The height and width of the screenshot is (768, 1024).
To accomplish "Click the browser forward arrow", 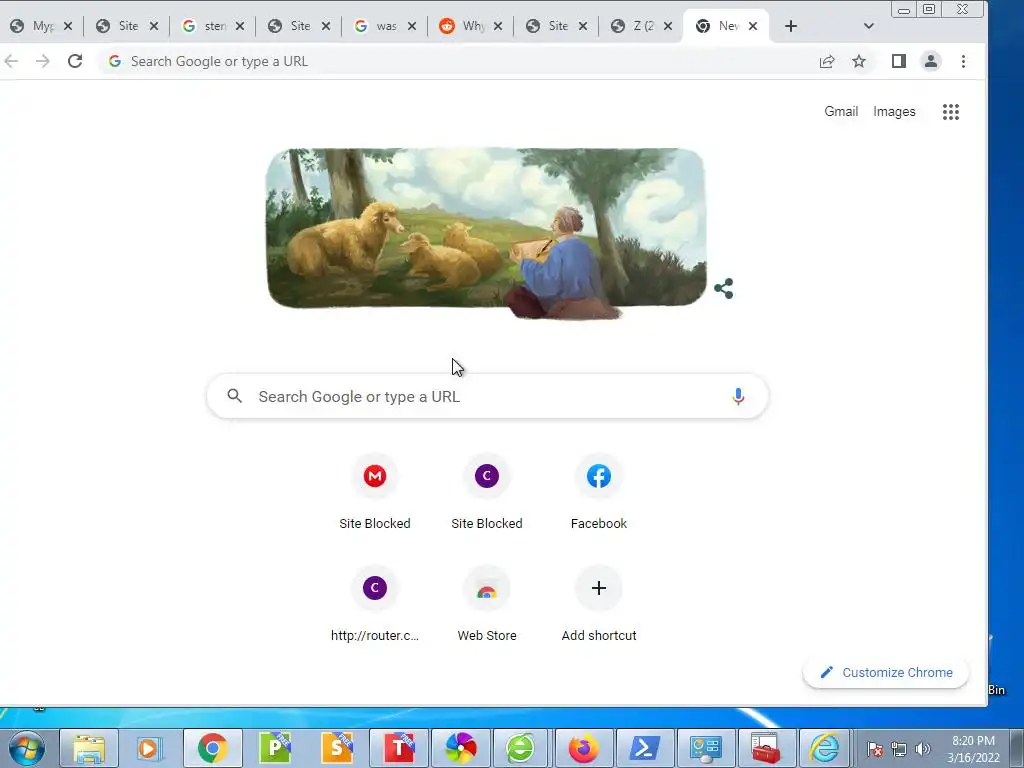I will coord(42,61).
